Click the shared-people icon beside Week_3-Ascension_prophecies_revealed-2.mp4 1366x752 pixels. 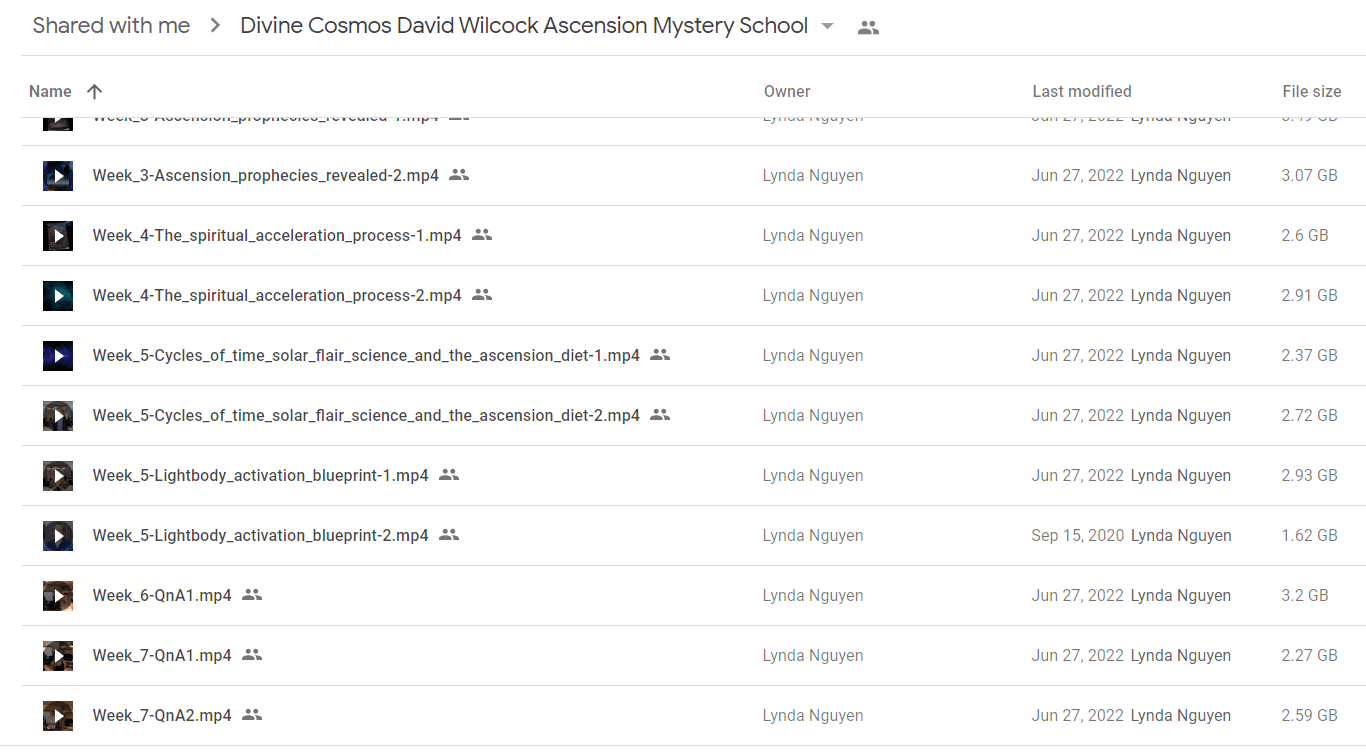[459, 175]
